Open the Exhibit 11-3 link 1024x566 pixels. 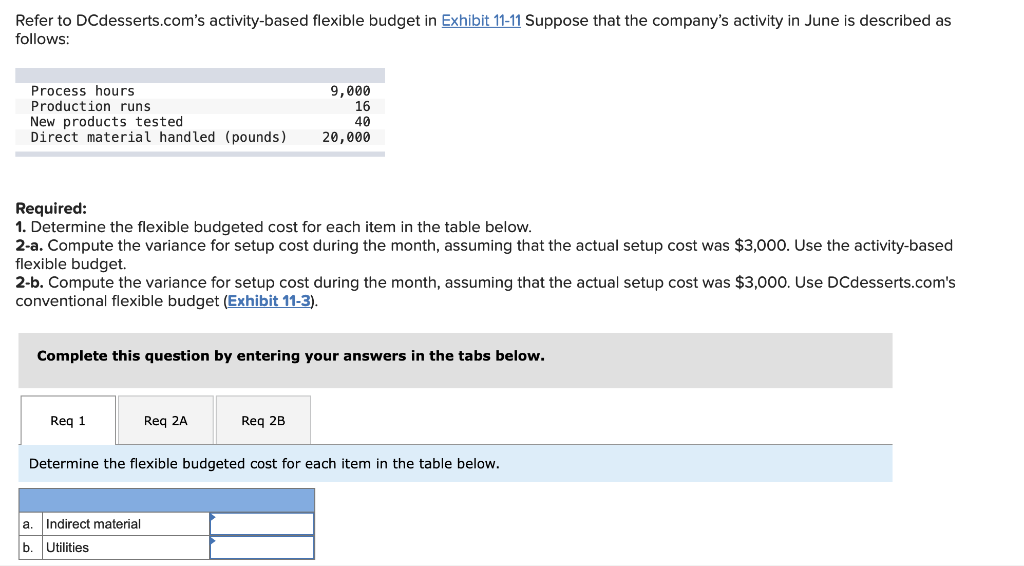coord(270,301)
